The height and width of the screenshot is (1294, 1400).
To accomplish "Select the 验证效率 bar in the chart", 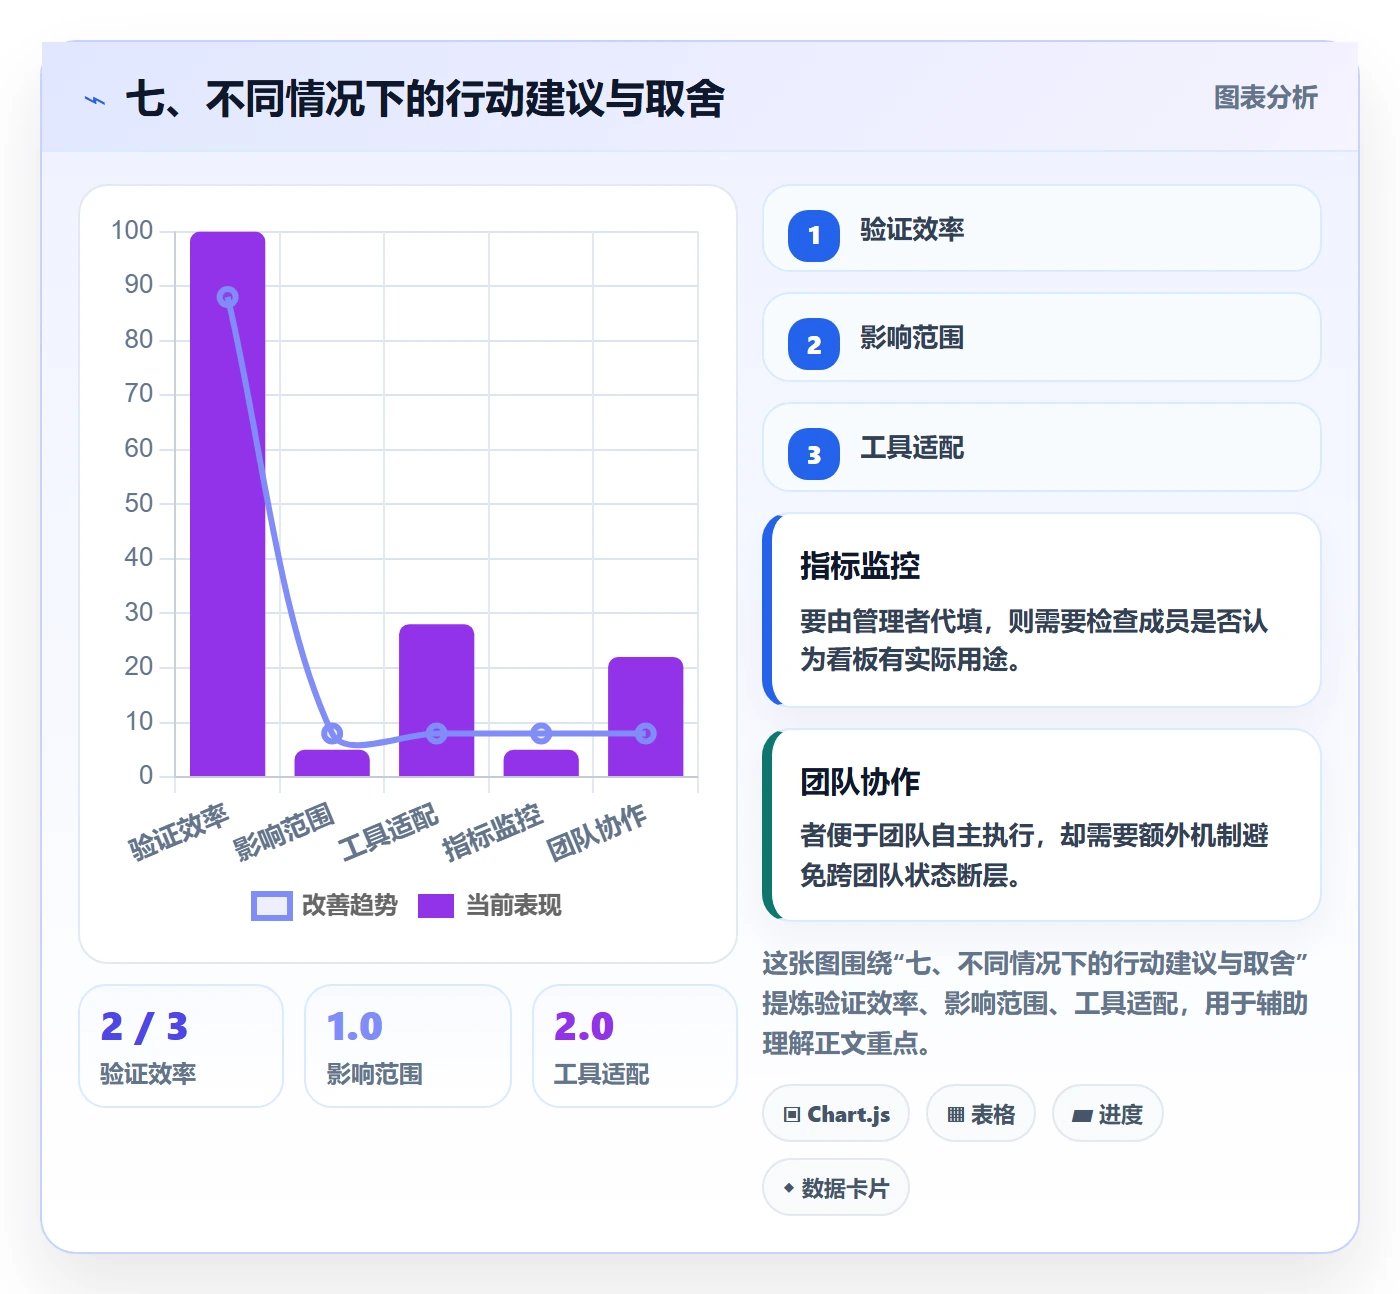I will tap(228, 504).
